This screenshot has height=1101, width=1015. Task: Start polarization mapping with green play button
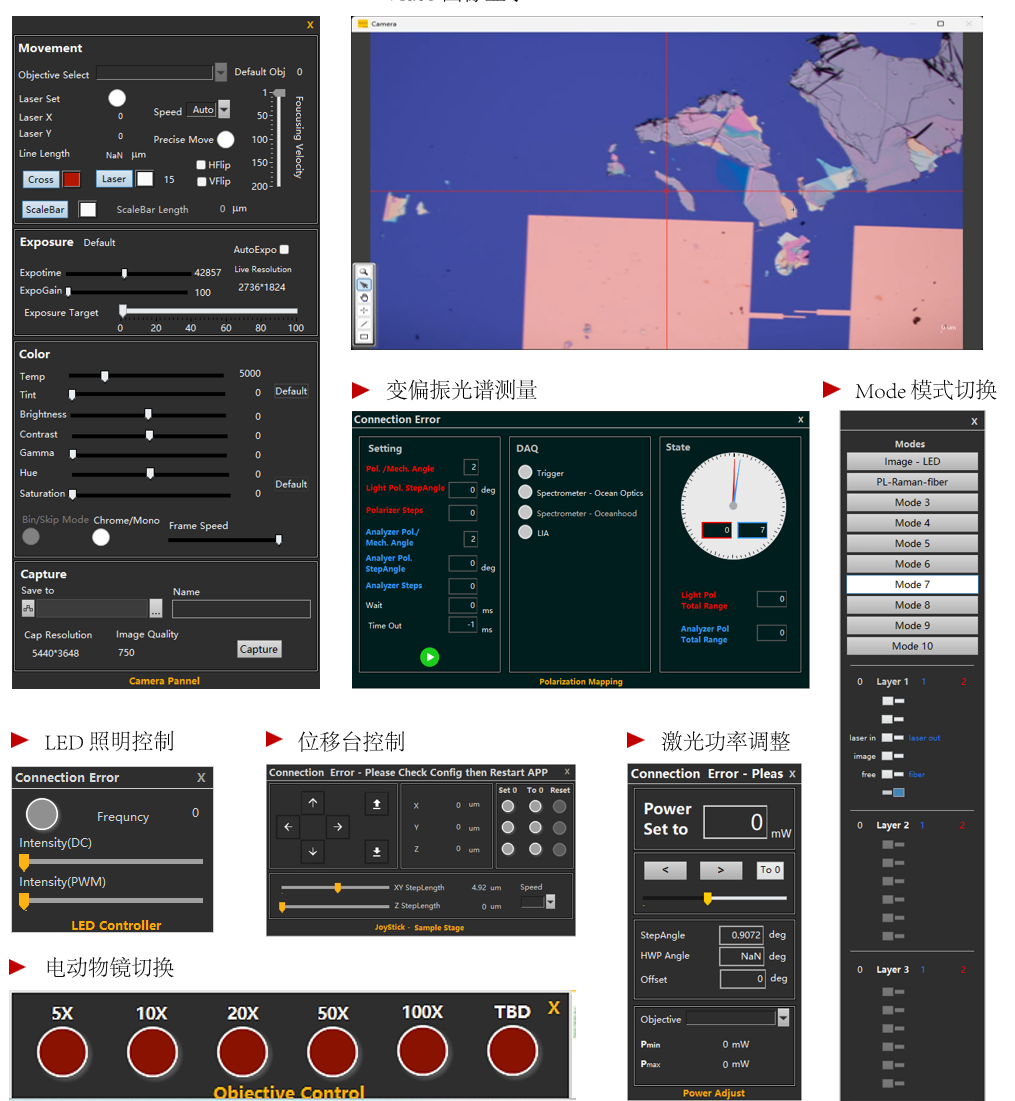(x=429, y=657)
